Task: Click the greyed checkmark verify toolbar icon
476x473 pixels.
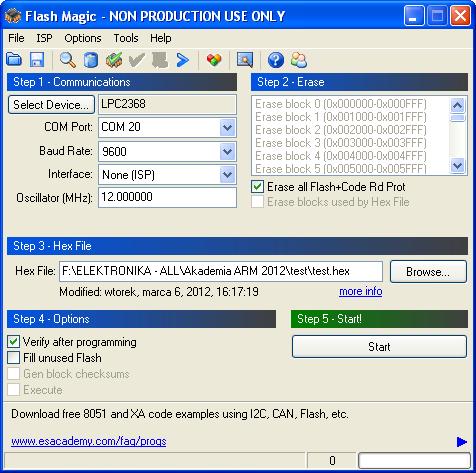Action: tap(137, 60)
